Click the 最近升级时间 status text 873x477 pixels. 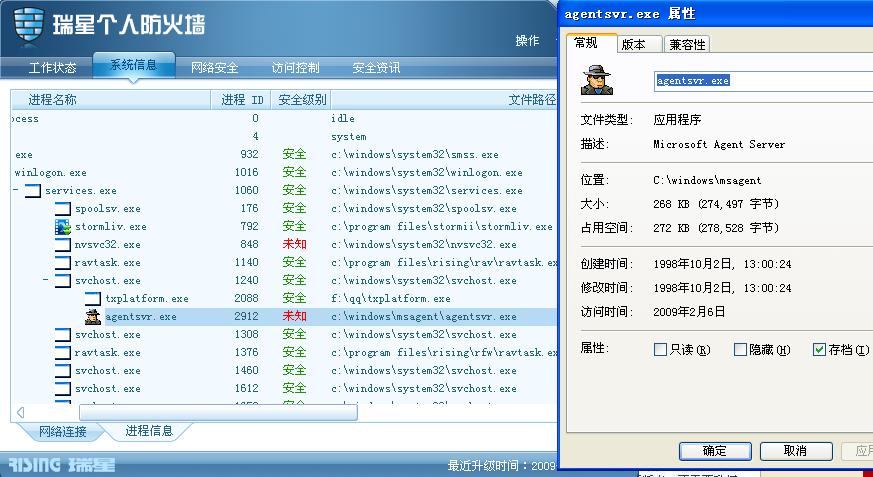click(x=501, y=465)
